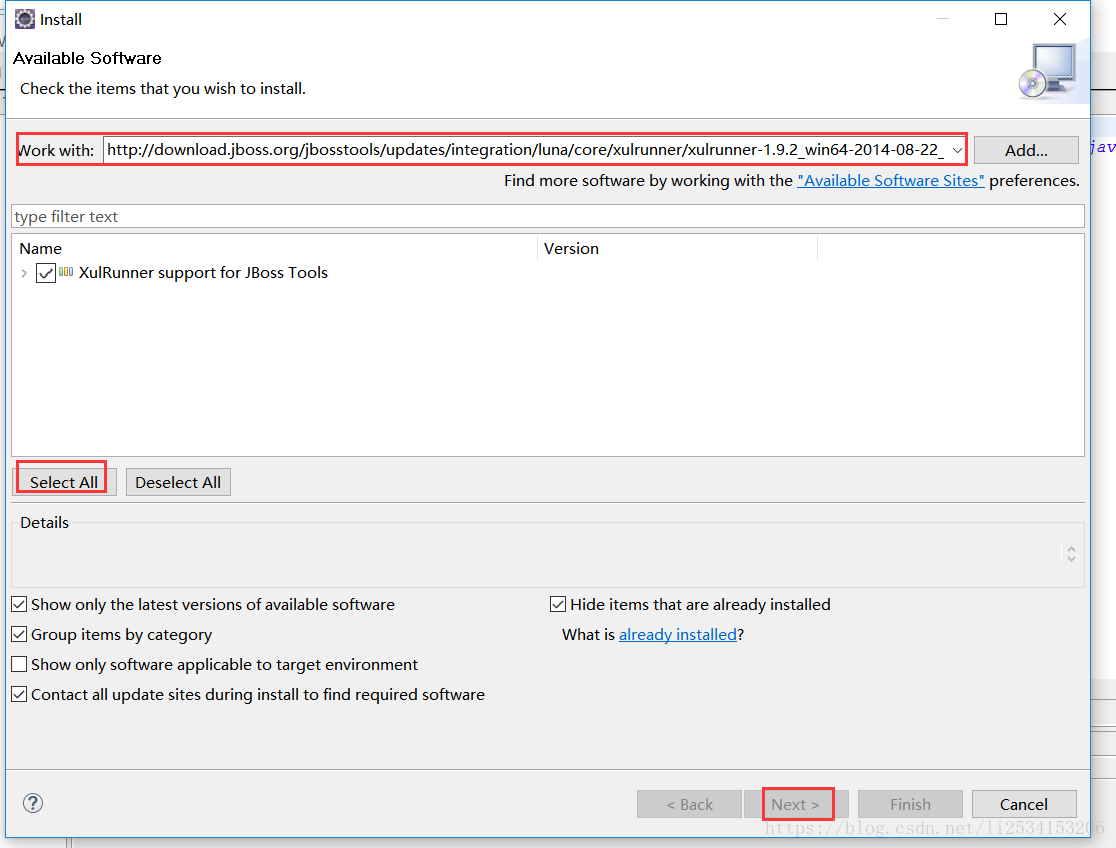This screenshot has height=848, width=1116.
Task: Toggle Group items by category checkbox
Action: tap(19, 634)
